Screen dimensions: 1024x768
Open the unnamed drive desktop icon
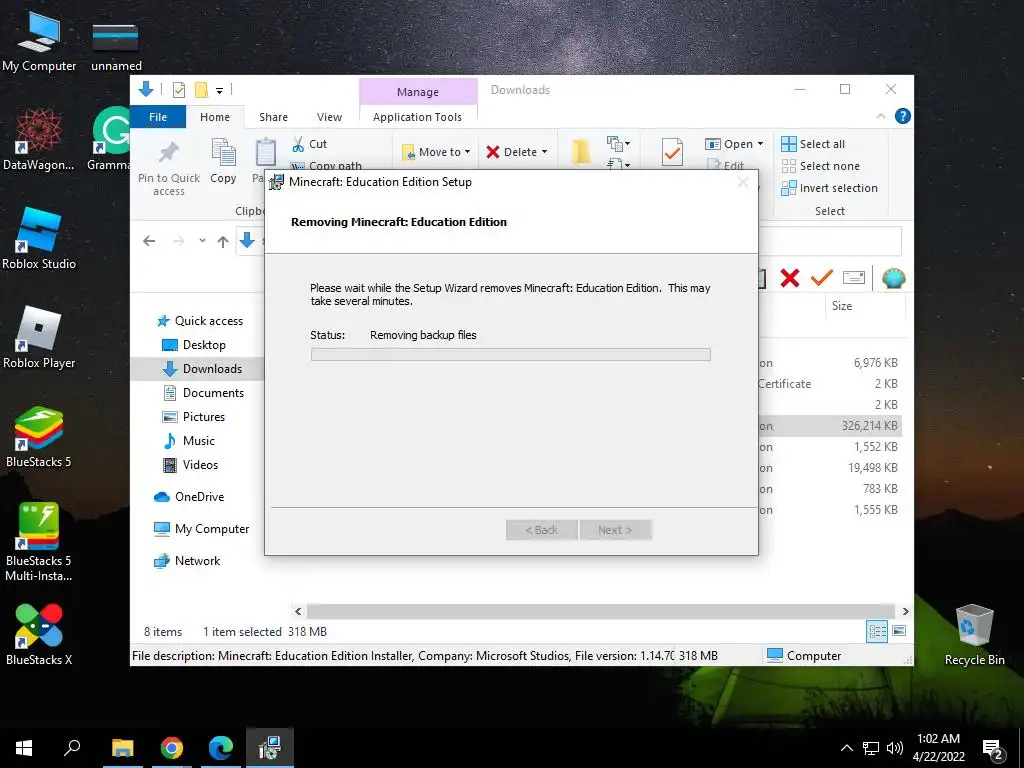(116, 44)
